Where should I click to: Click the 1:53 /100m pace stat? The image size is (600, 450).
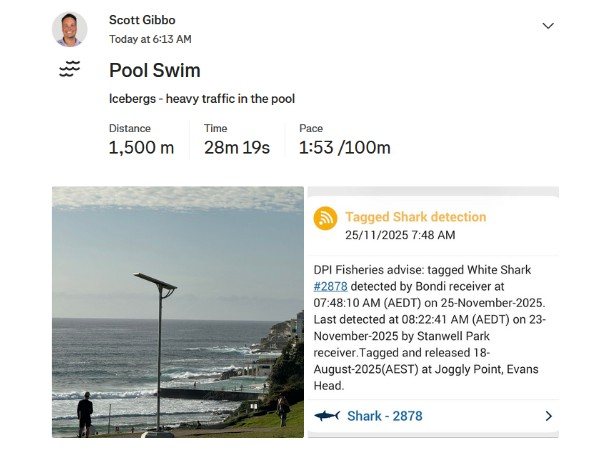(344, 148)
